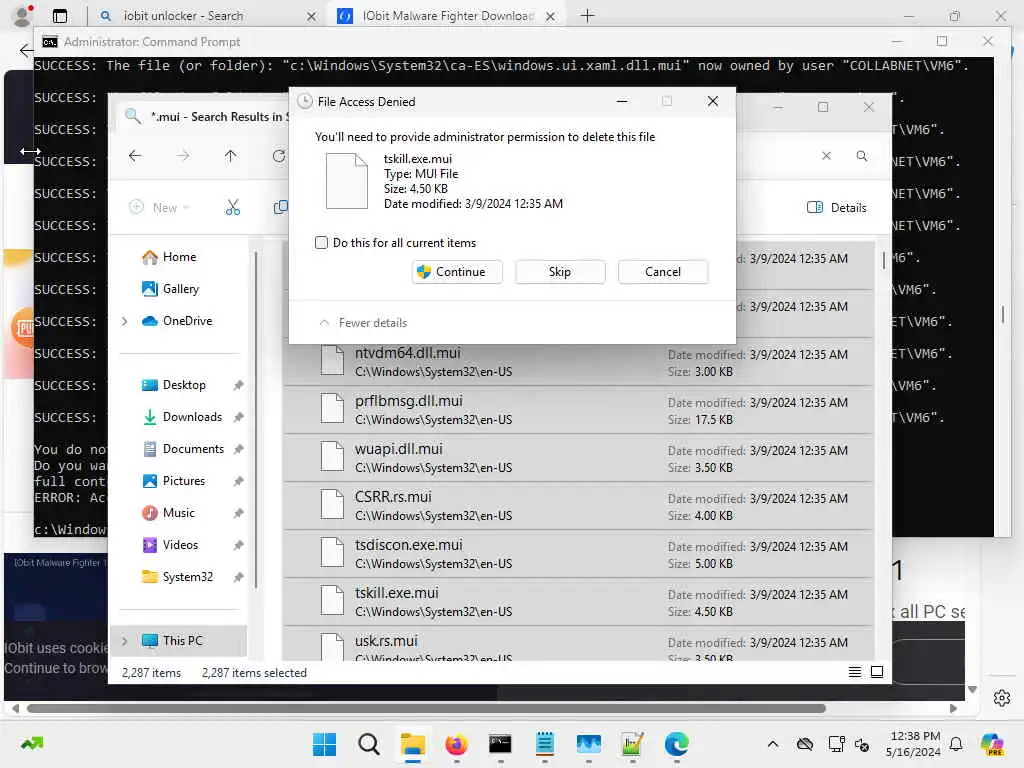Click Continue to grant administrator permission
The height and width of the screenshot is (768, 1024).
457,272
